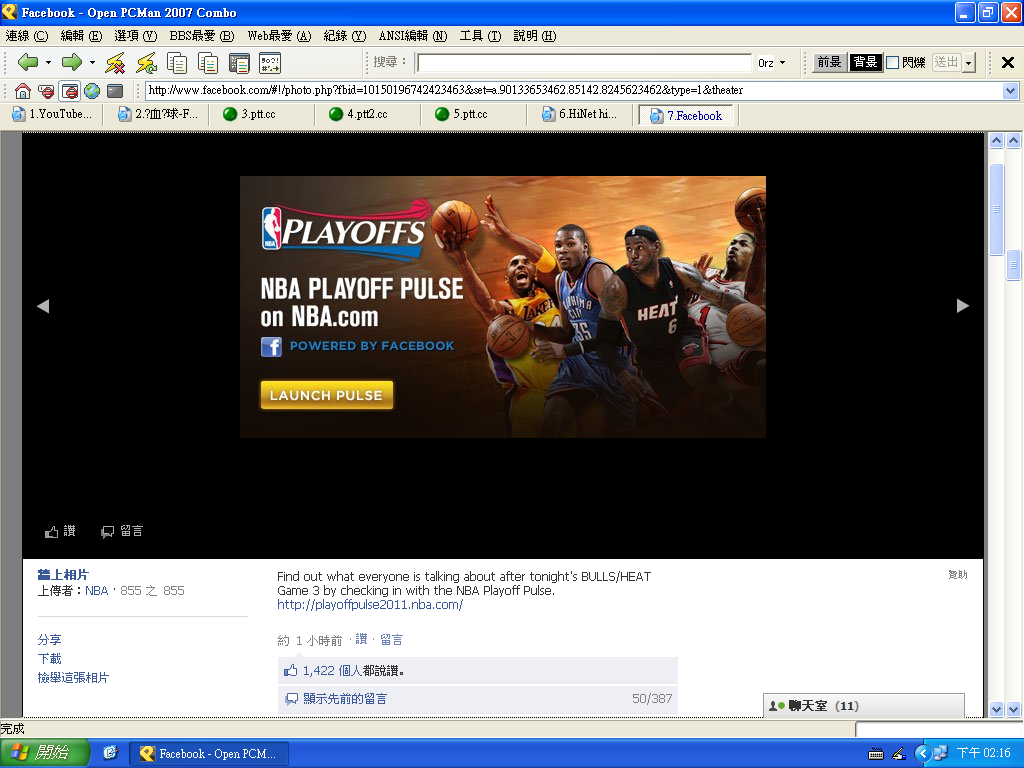Click the dark window icon beside the globe
Screen dimensions: 1024x768
(x=115, y=91)
